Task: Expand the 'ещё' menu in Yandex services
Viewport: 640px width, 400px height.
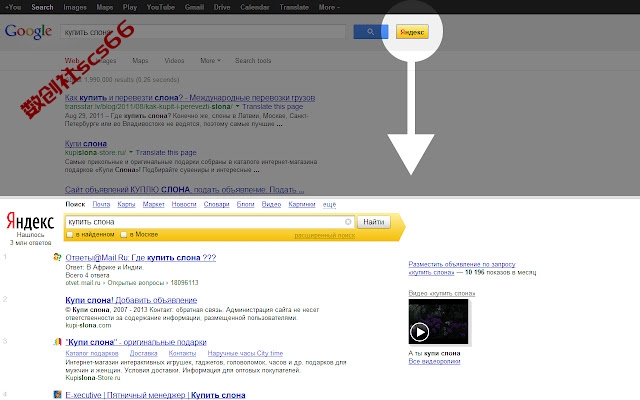Action: coord(329,204)
